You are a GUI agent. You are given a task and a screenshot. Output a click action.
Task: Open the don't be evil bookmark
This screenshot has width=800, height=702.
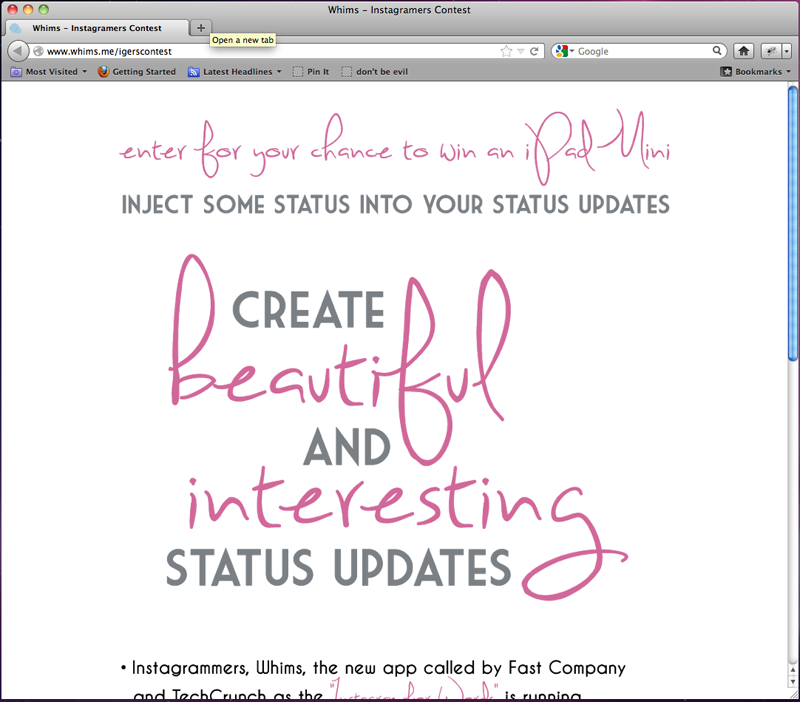pos(375,72)
